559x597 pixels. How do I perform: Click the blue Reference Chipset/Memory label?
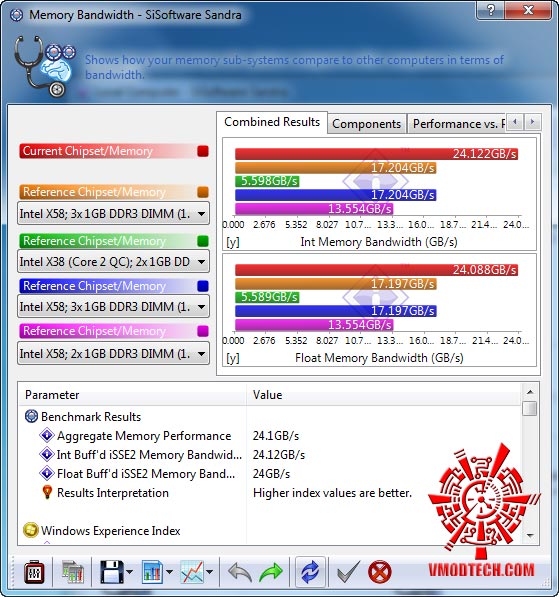94,286
